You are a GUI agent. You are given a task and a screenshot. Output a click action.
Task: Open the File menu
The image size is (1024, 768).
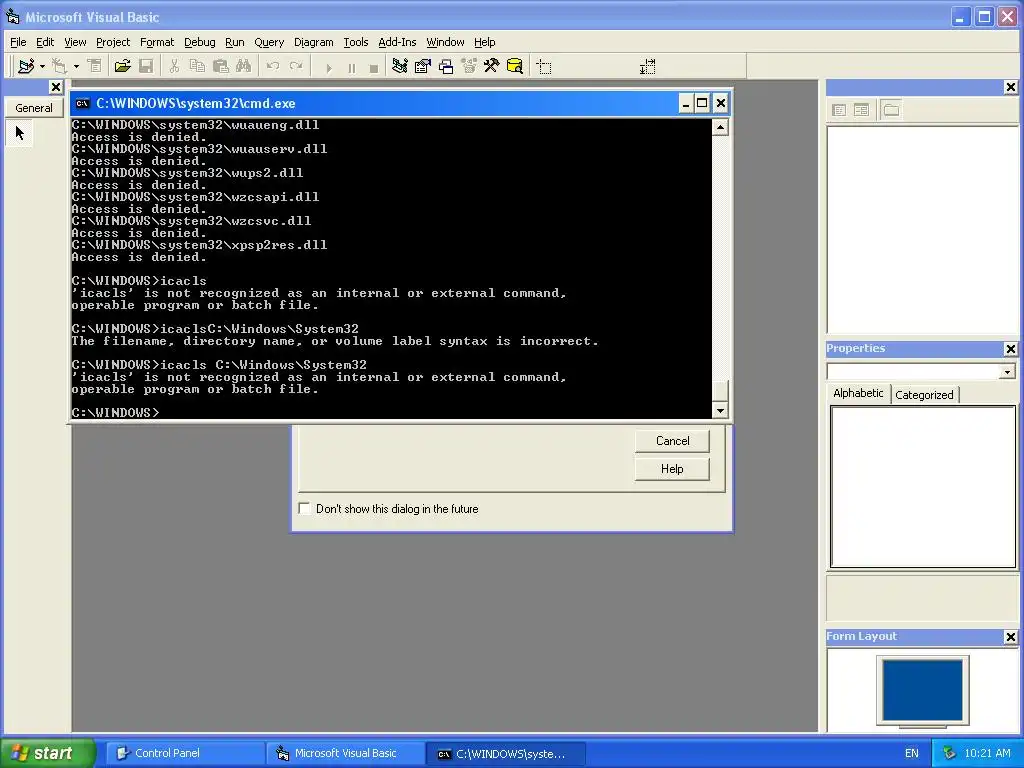coord(18,42)
